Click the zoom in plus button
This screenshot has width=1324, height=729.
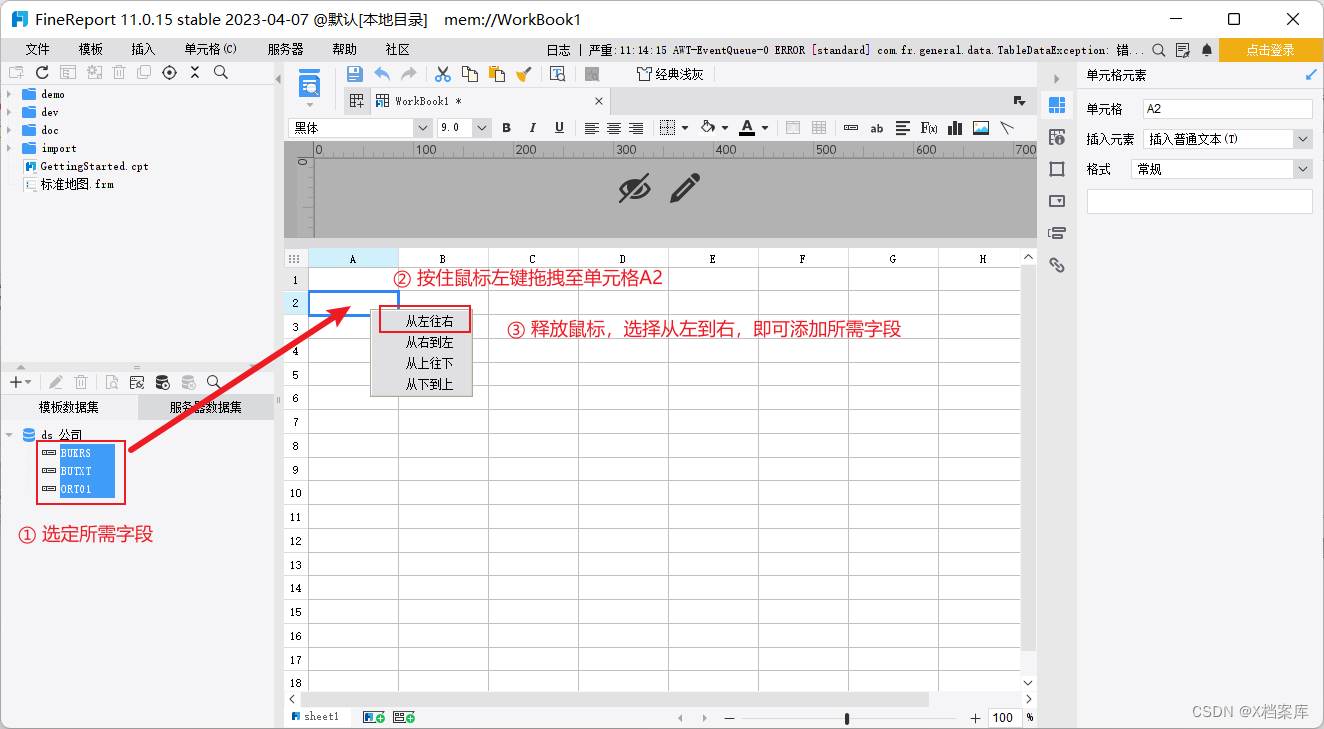(976, 718)
